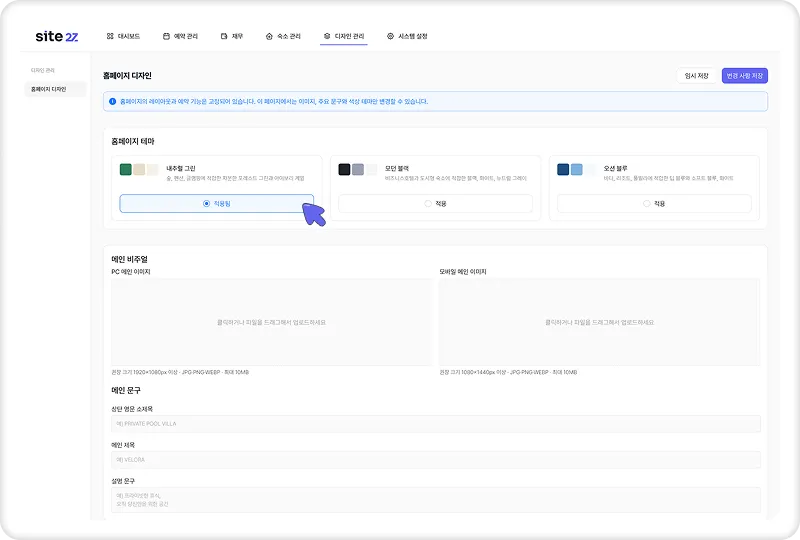Click the blue info icon in the notice banner
The height and width of the screenshot is (540, 800).
coord(113,102)
